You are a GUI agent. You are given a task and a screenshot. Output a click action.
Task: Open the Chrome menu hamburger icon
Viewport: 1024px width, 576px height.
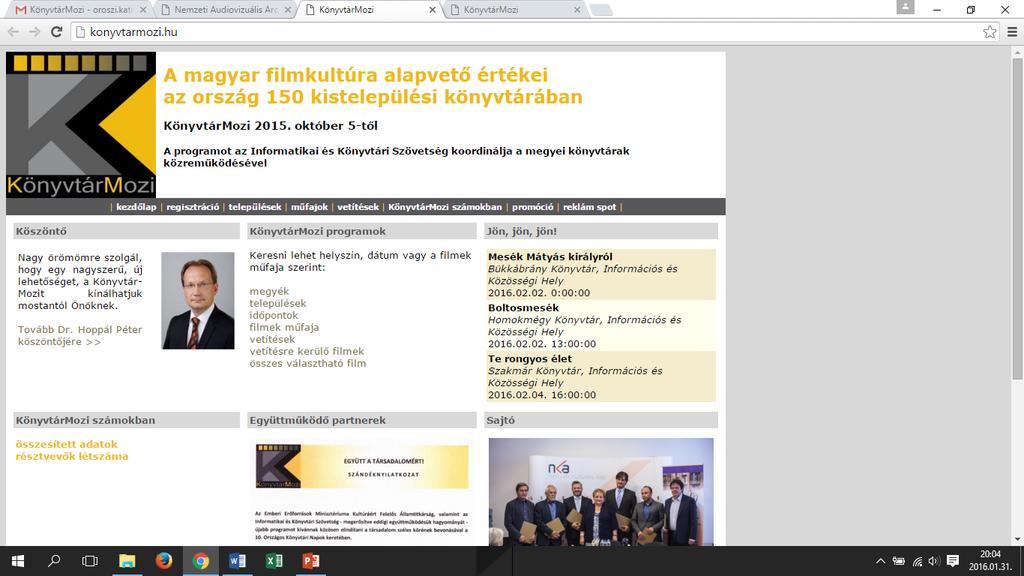[x=1012, y=32]
